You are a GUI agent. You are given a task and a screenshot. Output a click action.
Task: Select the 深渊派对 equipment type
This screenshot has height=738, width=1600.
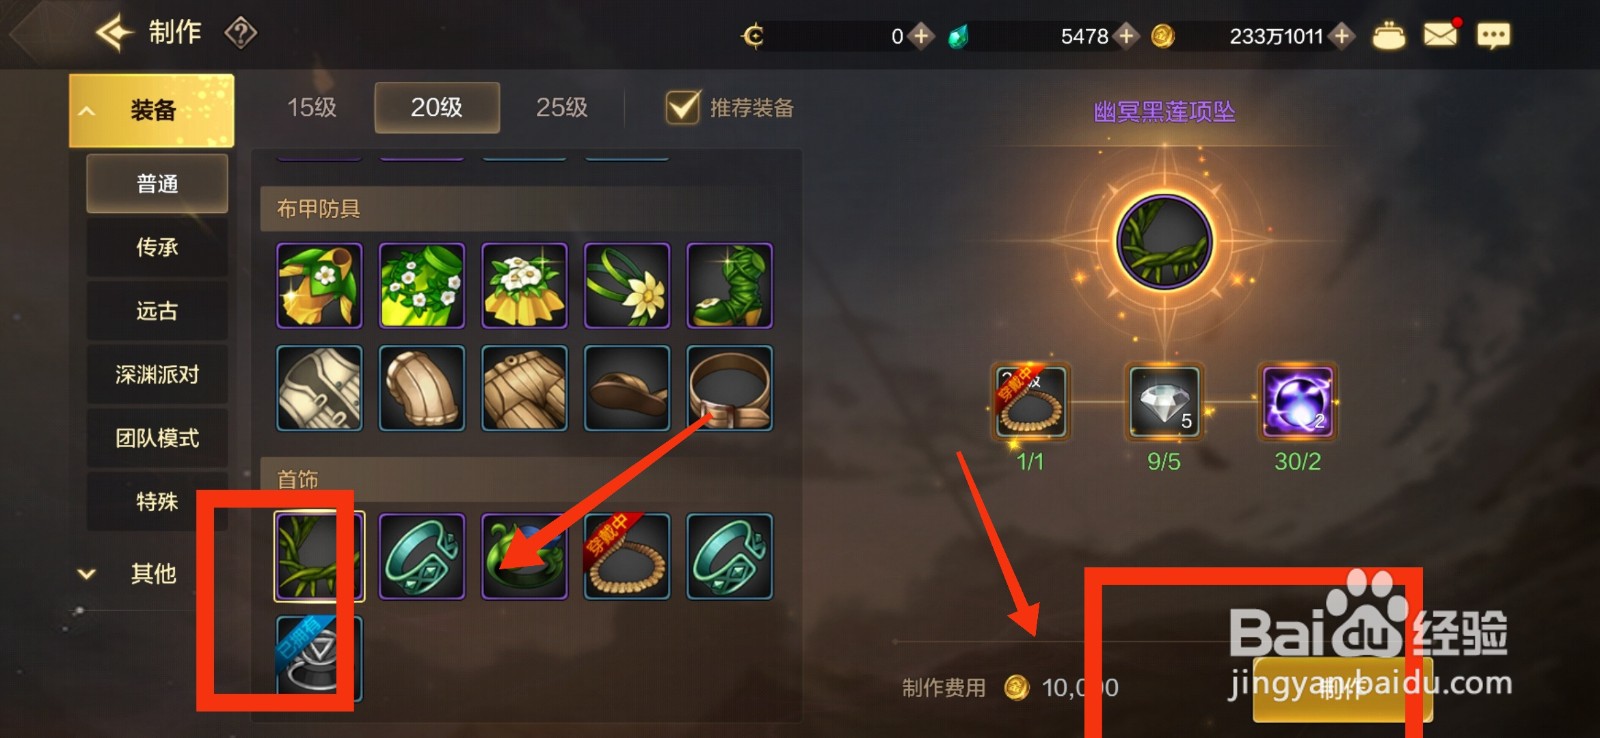click(157, 374)
